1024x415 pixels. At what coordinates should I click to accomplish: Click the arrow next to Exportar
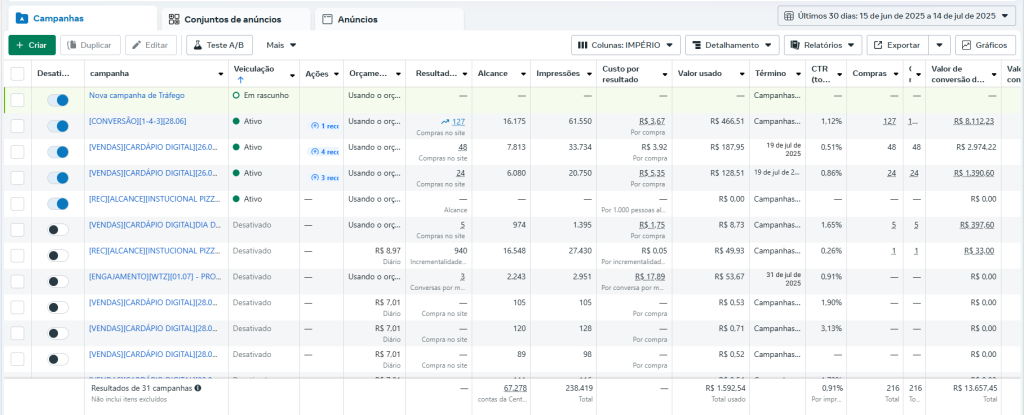coord(939,45)
